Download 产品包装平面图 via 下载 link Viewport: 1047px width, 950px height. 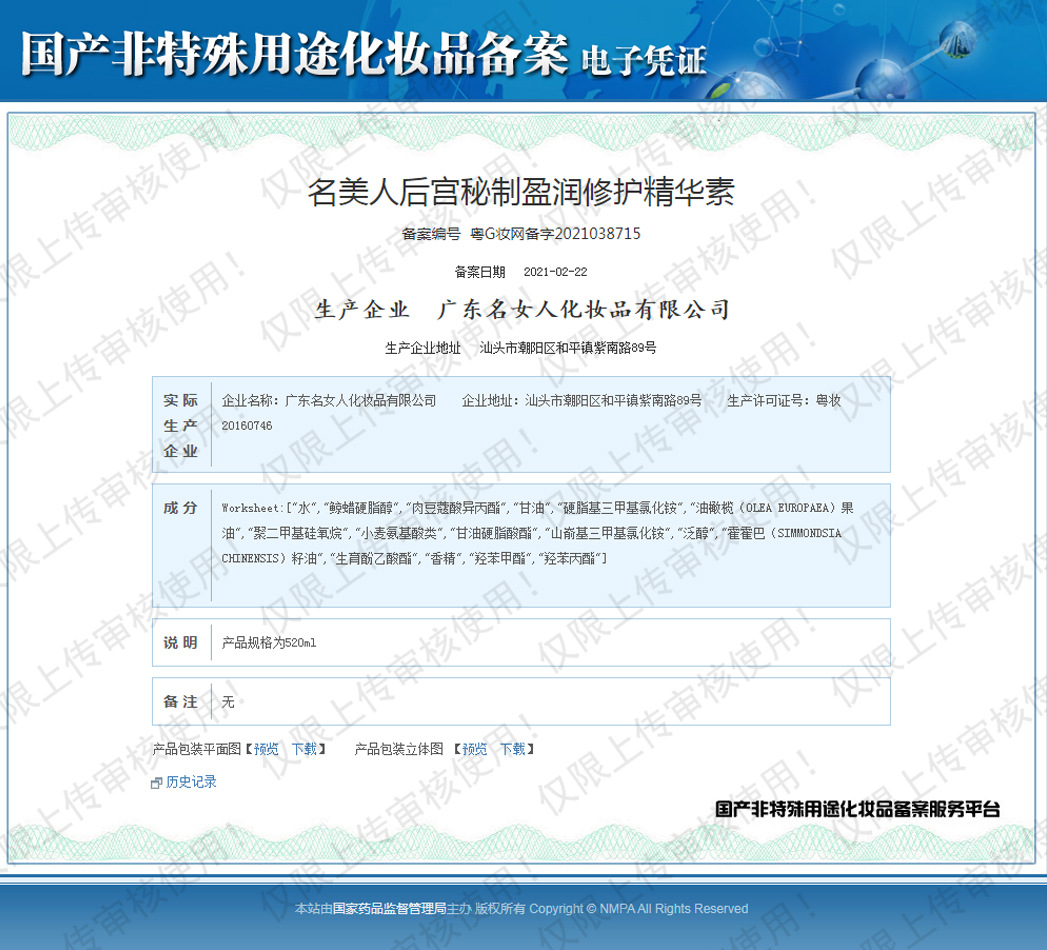[x=304, y=749]
